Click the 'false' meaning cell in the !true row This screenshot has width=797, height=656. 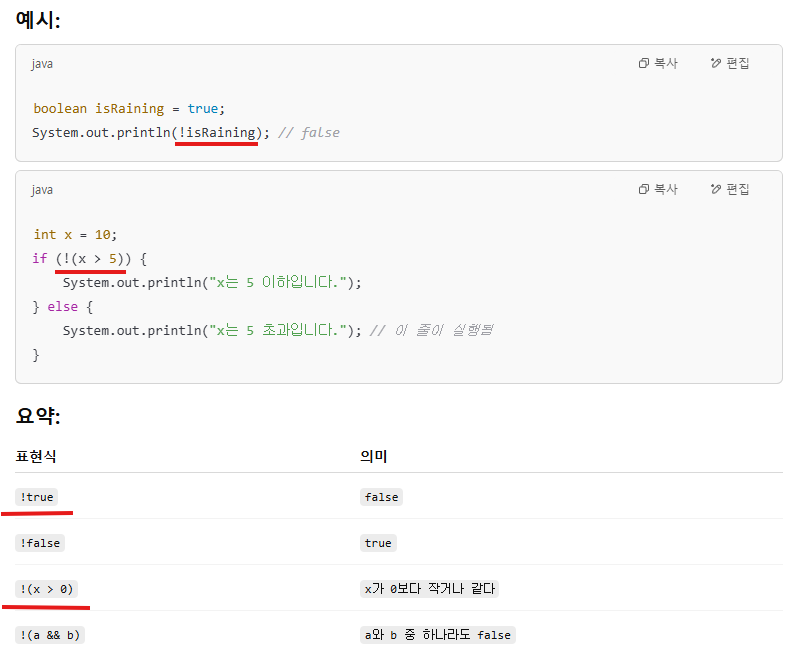pos(381,497)
